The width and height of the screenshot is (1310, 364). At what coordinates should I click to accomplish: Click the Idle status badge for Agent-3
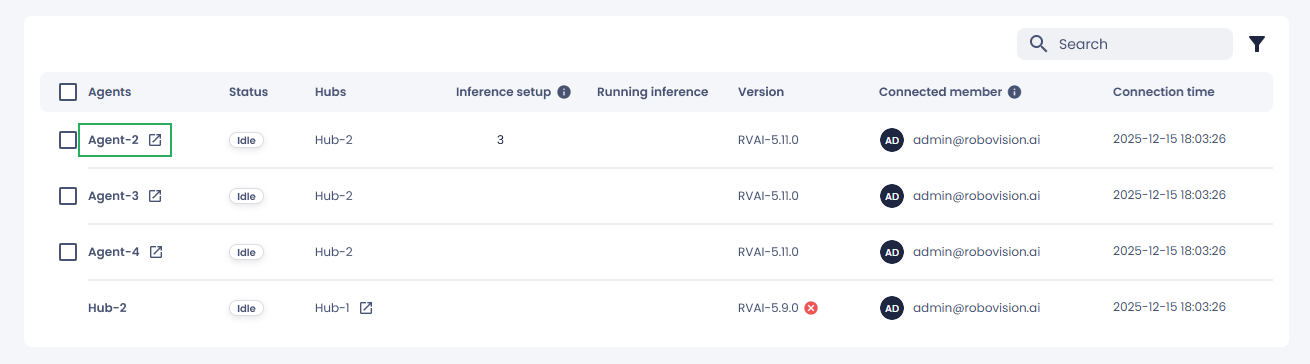click(246, 196)
